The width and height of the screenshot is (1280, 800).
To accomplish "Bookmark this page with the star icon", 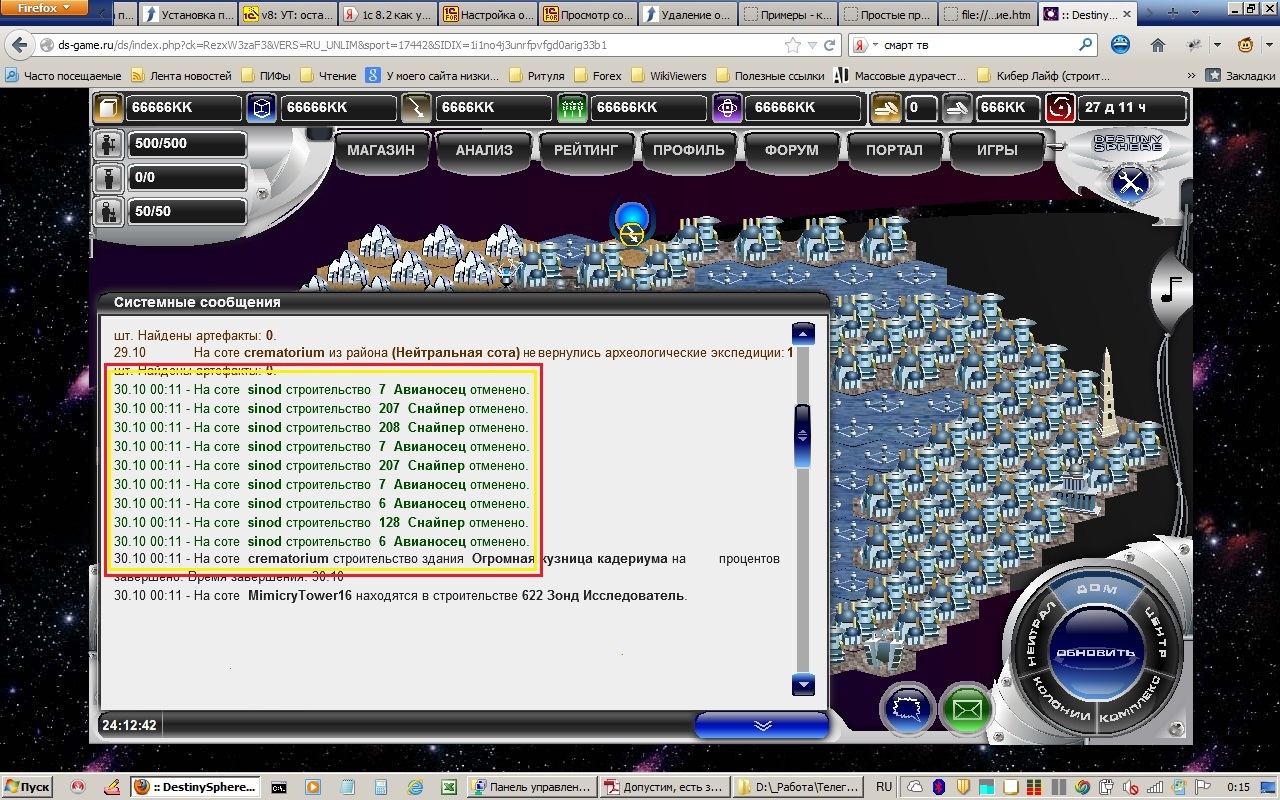I will pyautogui.click(x=793, y=45).
